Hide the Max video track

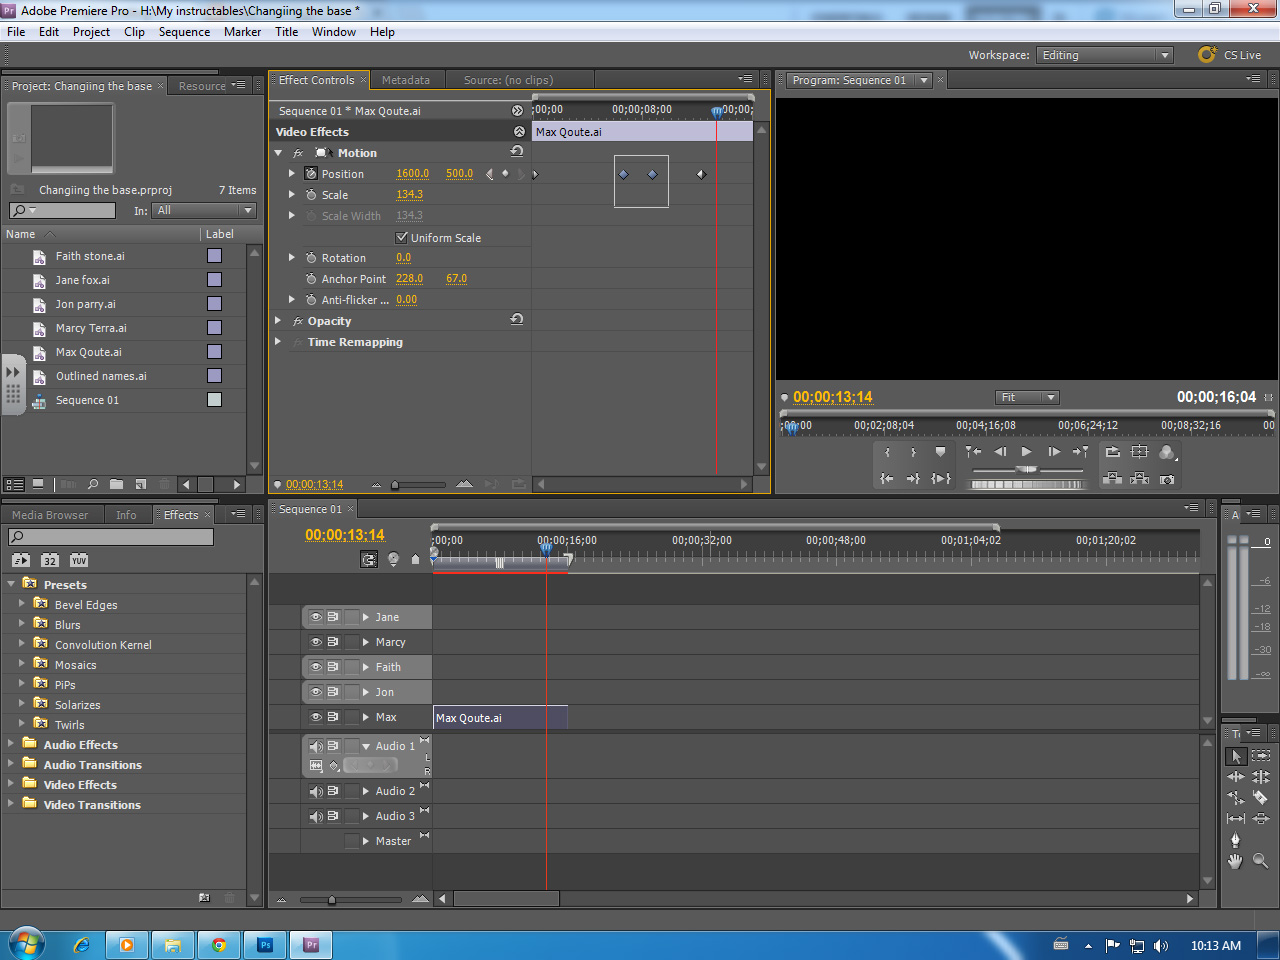(316, 717)
